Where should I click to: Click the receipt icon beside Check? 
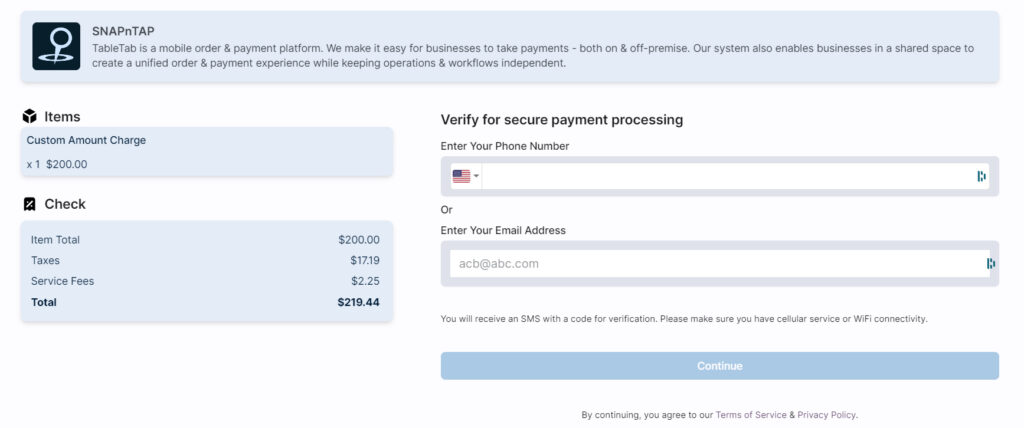[x=30, y=204]
